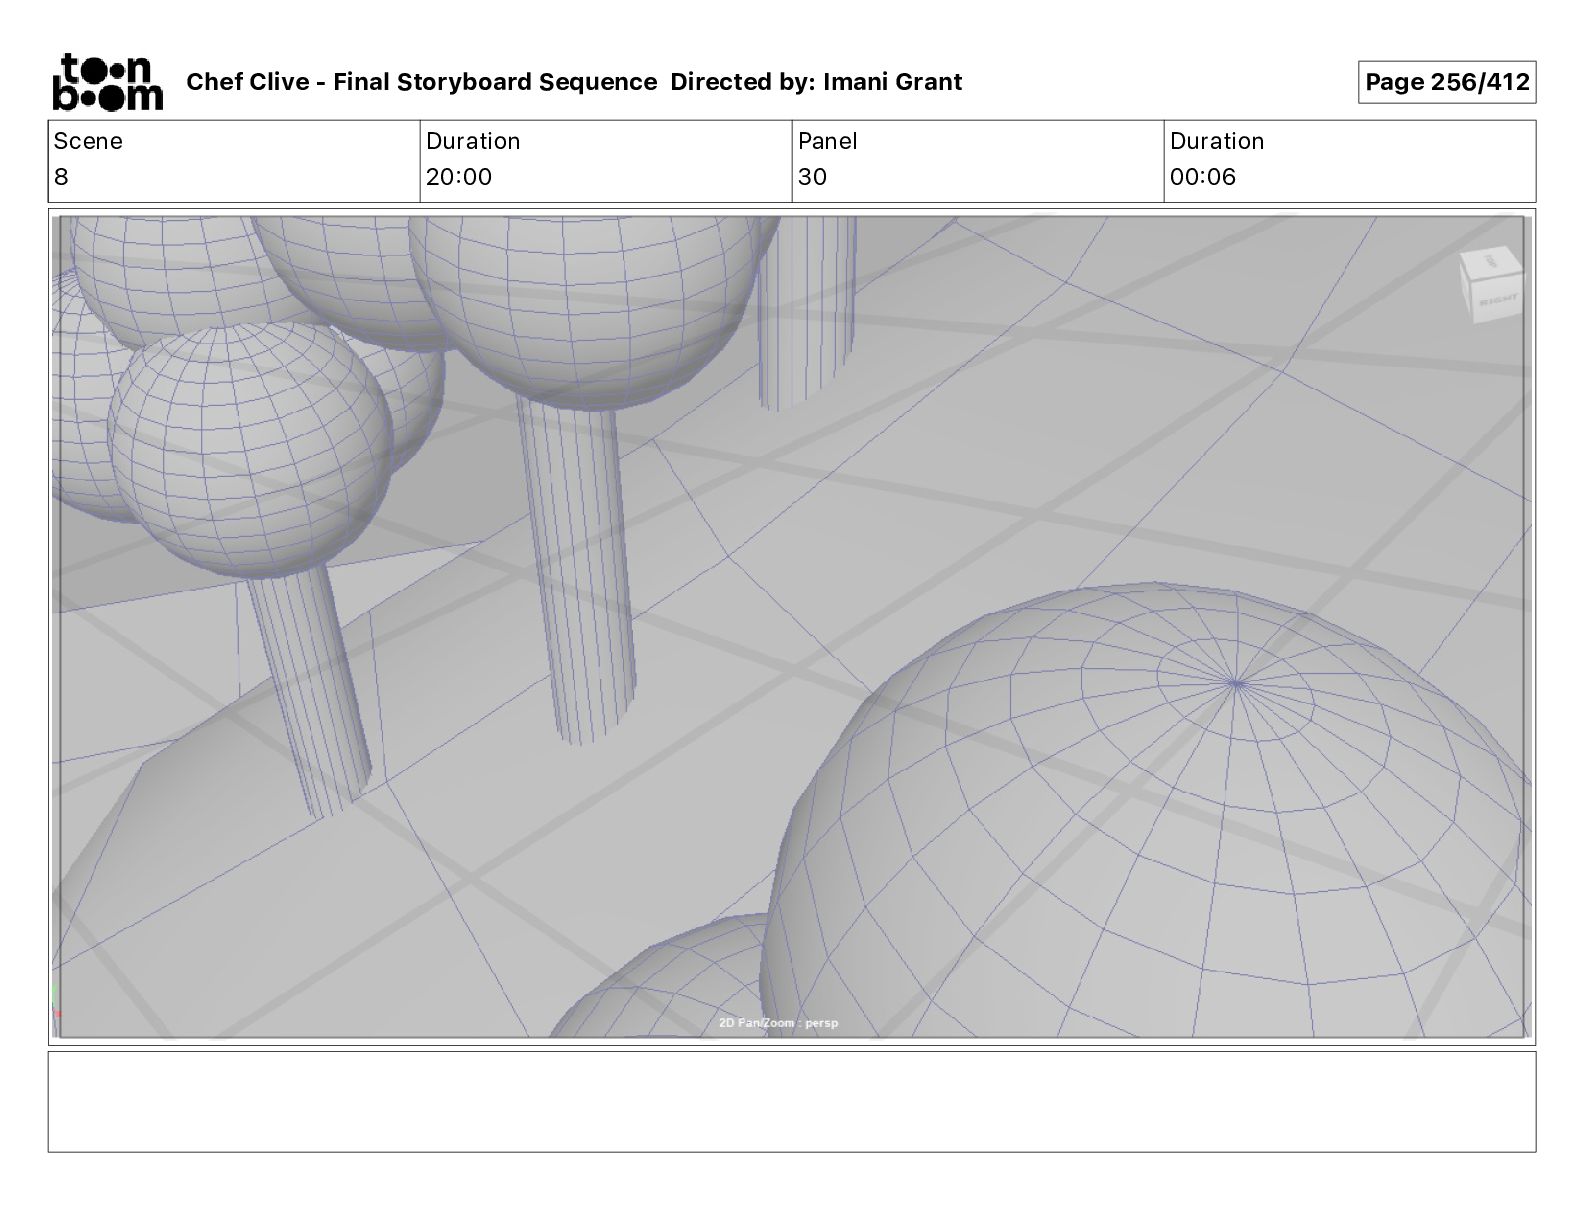Select the background cylinder trunk at top
Viewport: 1584px width, 1224px height.
806,310
